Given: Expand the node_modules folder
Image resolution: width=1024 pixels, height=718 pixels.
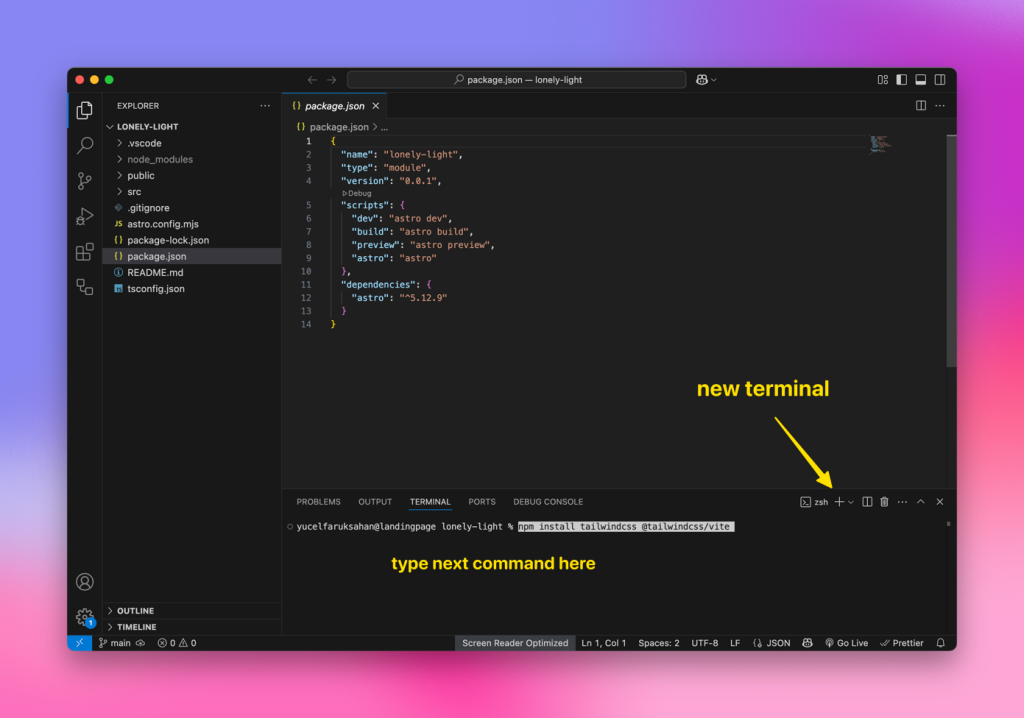Looking at the screenshot, I should (160, 159).
